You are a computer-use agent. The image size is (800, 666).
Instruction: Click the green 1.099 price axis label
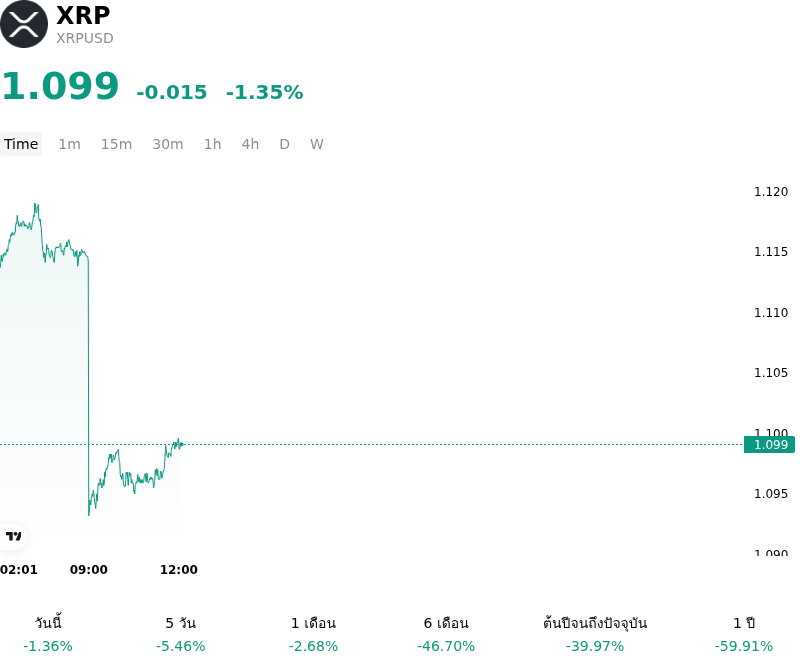click(x=769, y=445)
